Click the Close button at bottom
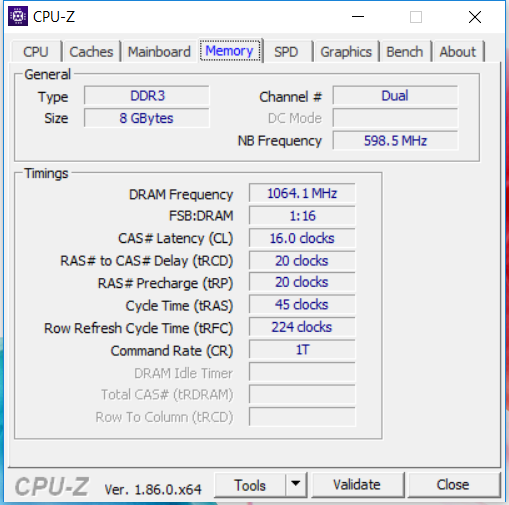This screenshot has height=505, width=509. point(453,485)
